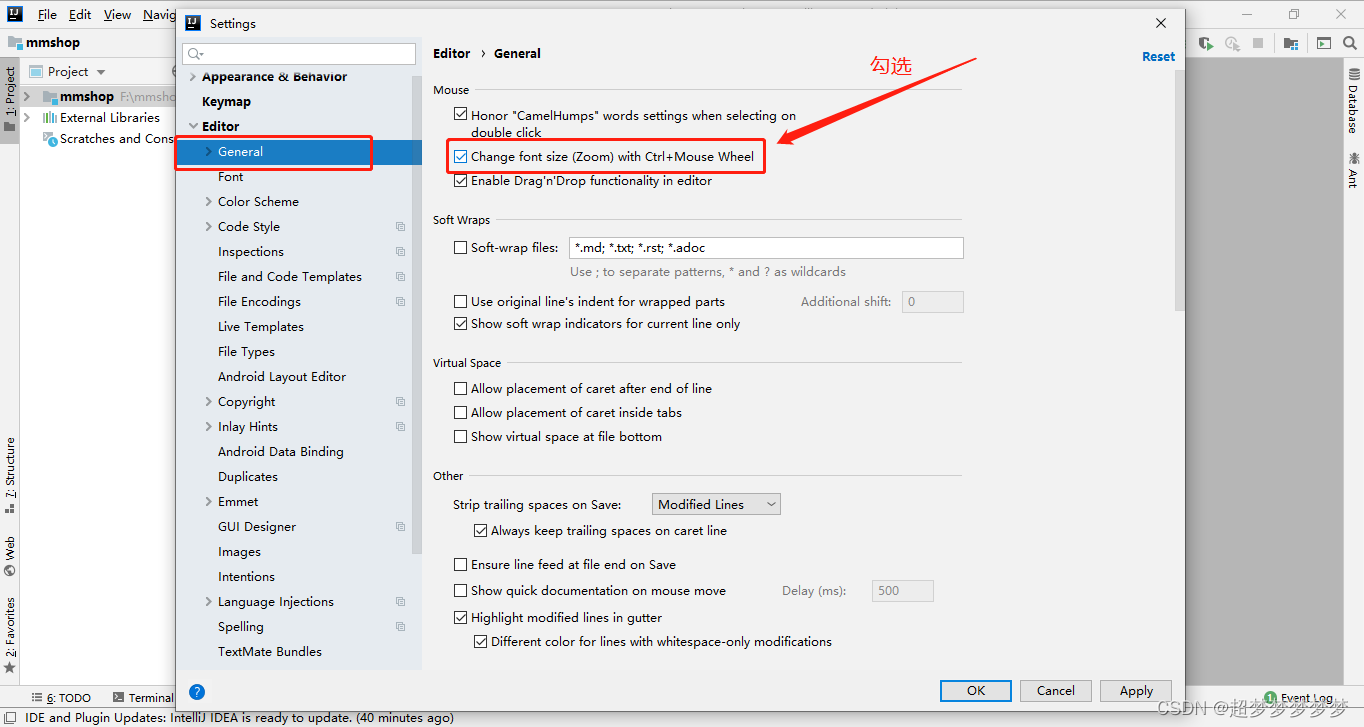Click the profile-scope icon beside Inspections
The height and width of the screenshot is (727, 1364).
coord(400,252)
